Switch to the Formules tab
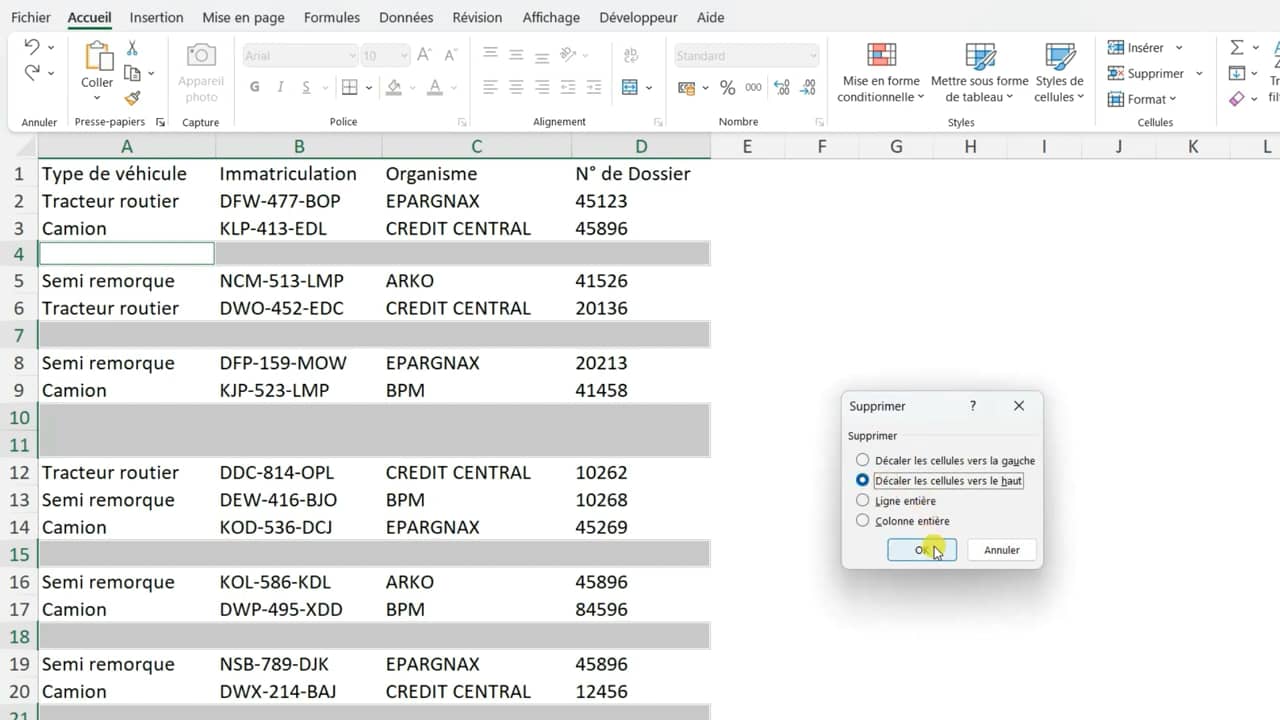1280x720 pixels. tap(332, 17)
